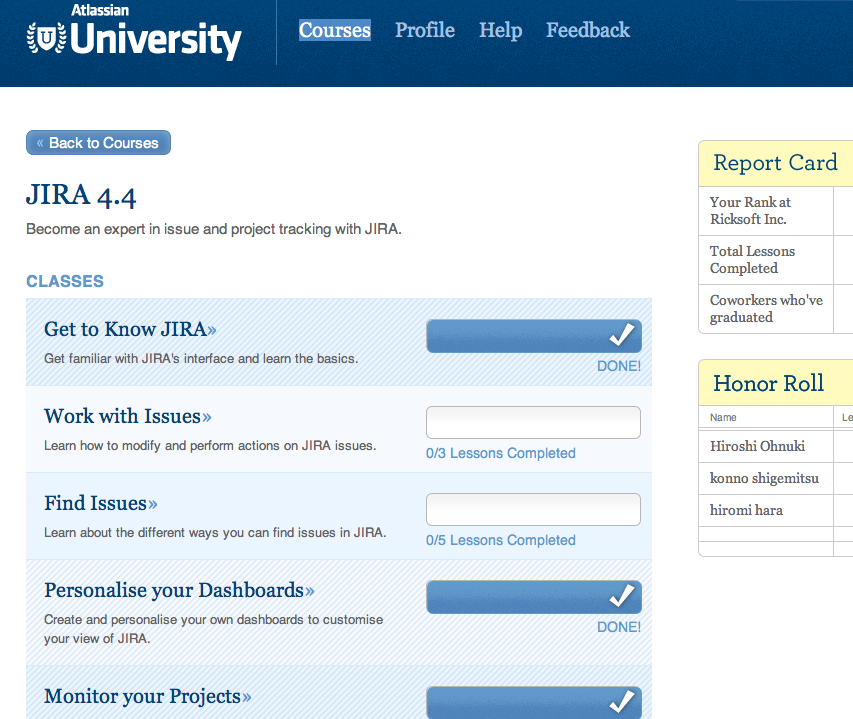Open the Feedback menu item
This screenshot has width=853, height=719.
[588, 30]
